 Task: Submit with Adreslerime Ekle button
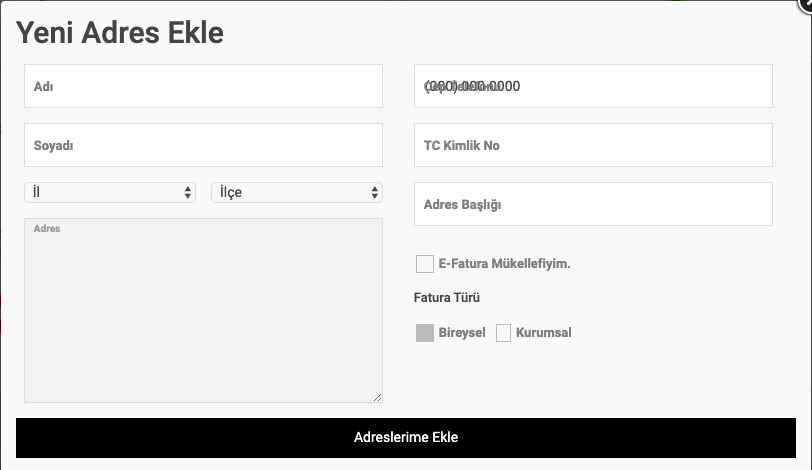[x=406, y=438]
